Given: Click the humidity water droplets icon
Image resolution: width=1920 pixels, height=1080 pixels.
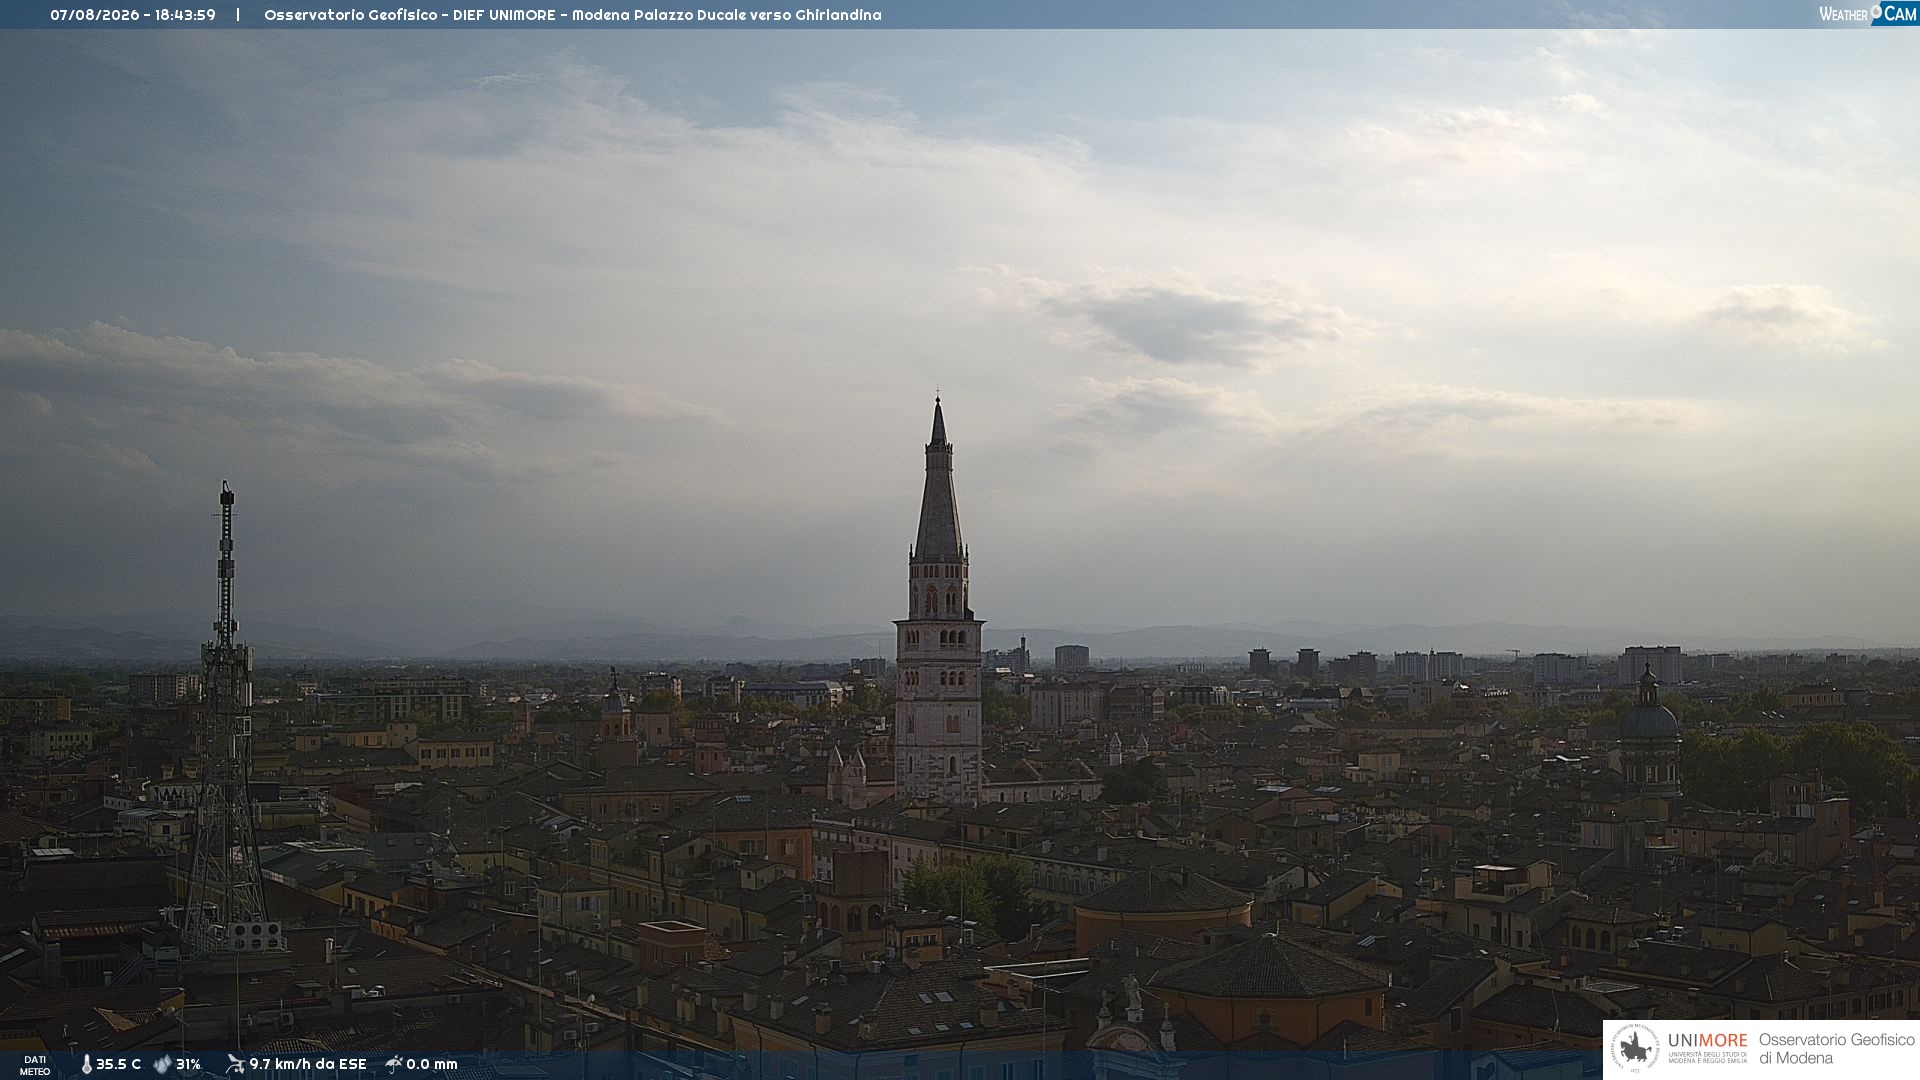Looking at the screenshot, I should (162, 1064).
